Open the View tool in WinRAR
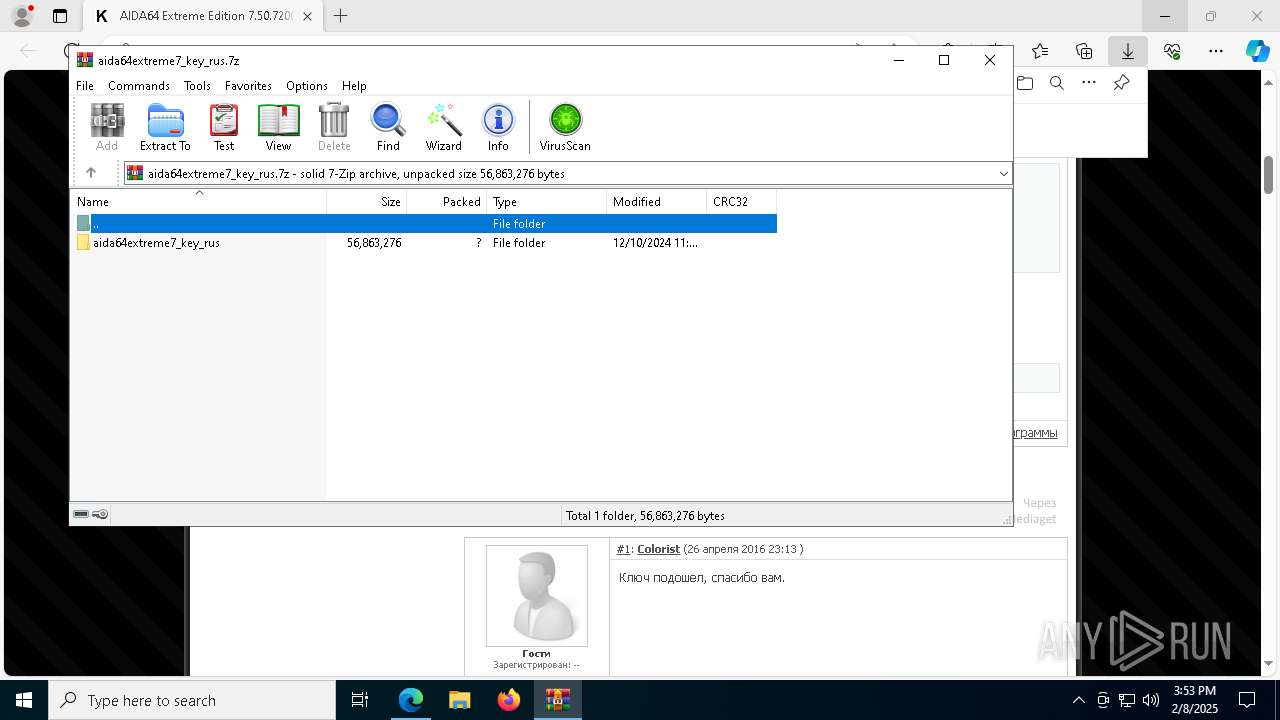1280x720 pixels. pos(278,127)
